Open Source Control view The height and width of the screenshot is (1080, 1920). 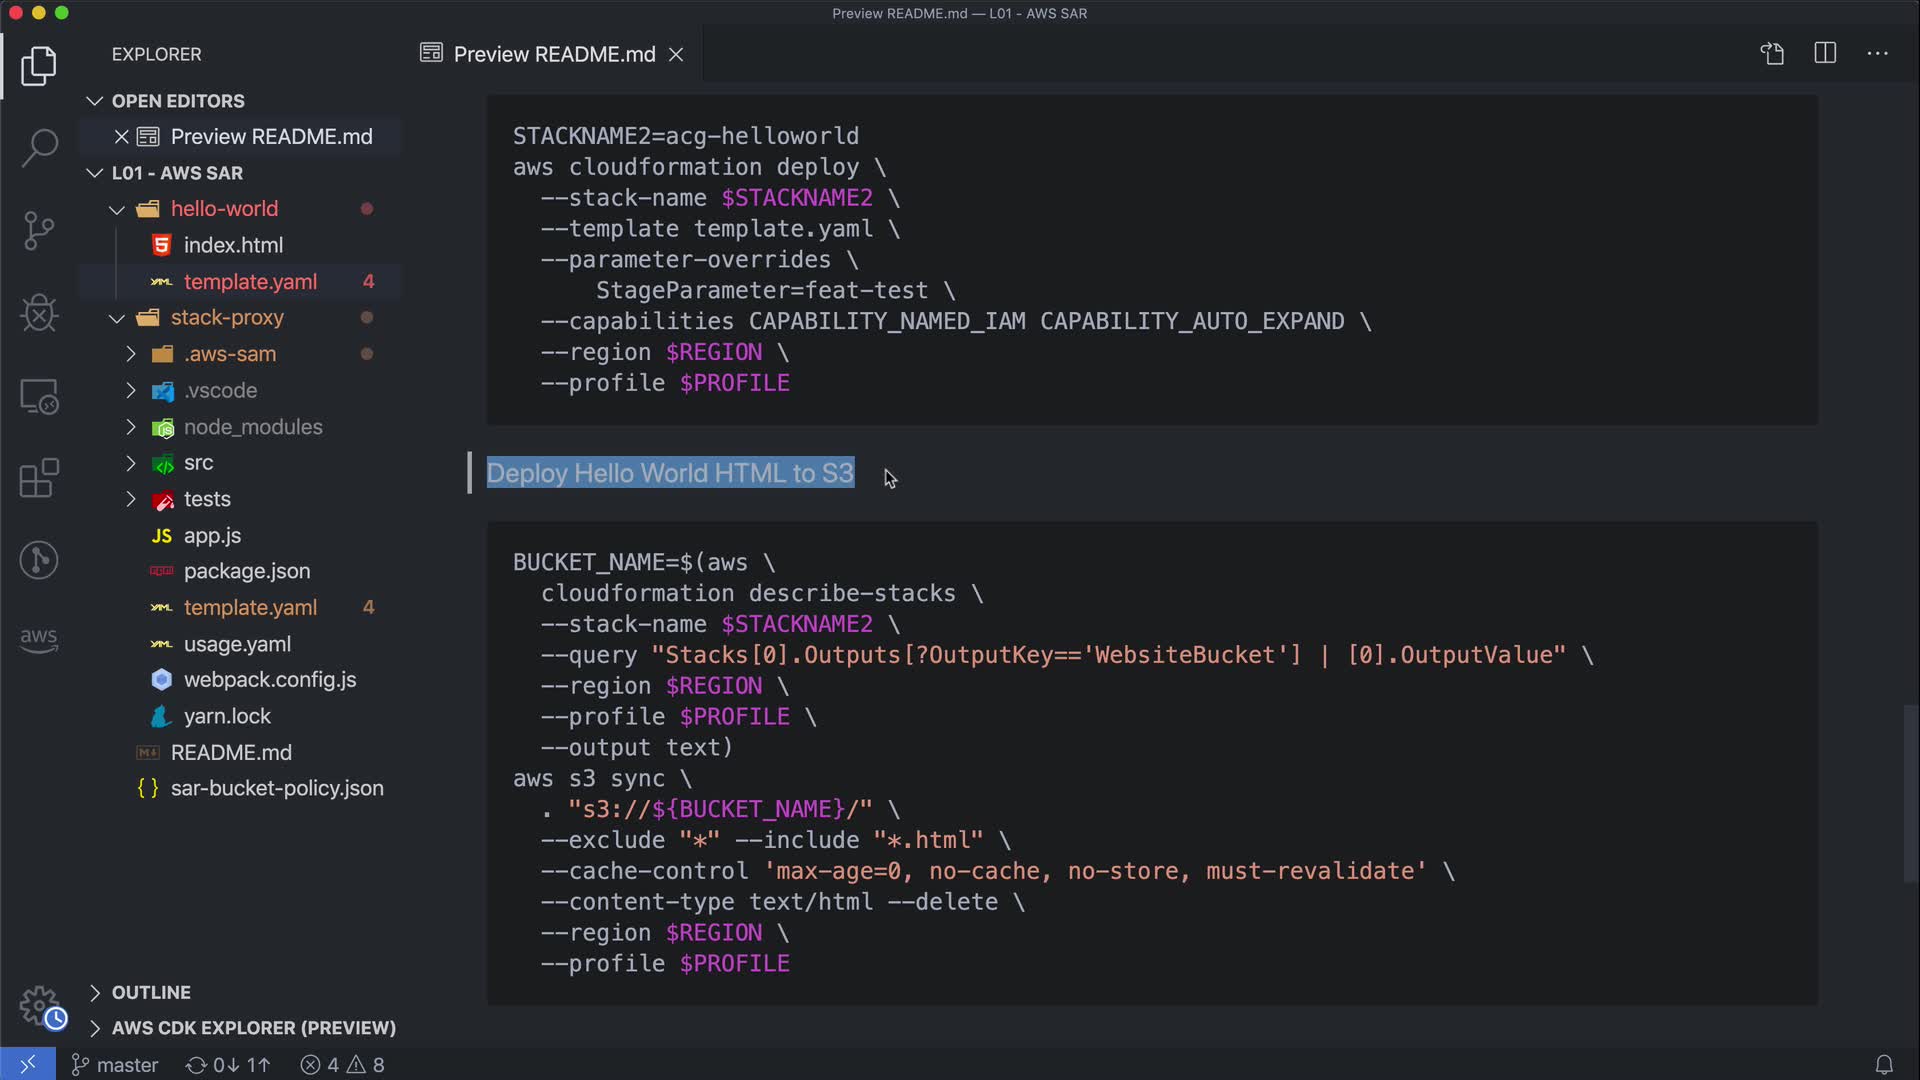point(39,231)
